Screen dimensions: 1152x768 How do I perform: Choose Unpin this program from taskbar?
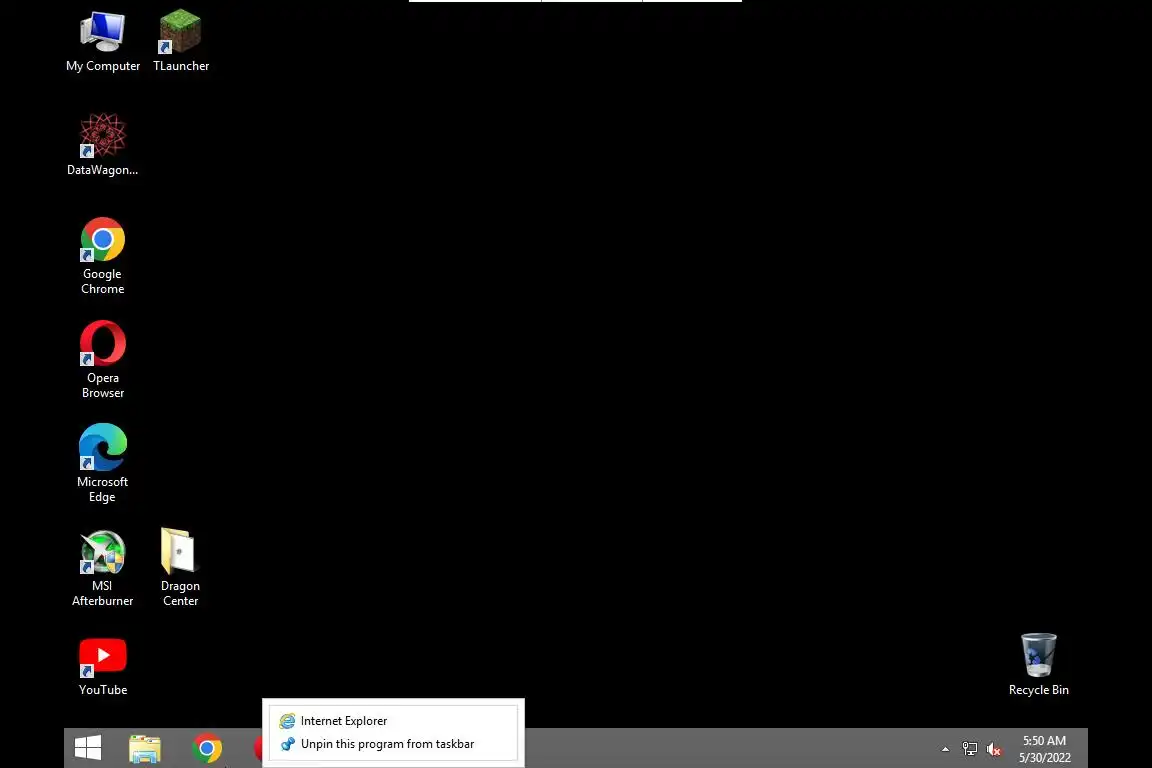[393, 744]
